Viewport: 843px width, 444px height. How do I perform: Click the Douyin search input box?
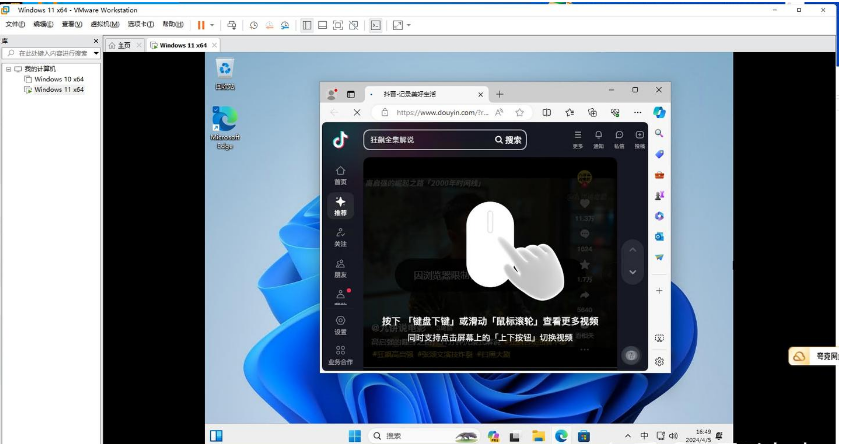tap(427, 140)
